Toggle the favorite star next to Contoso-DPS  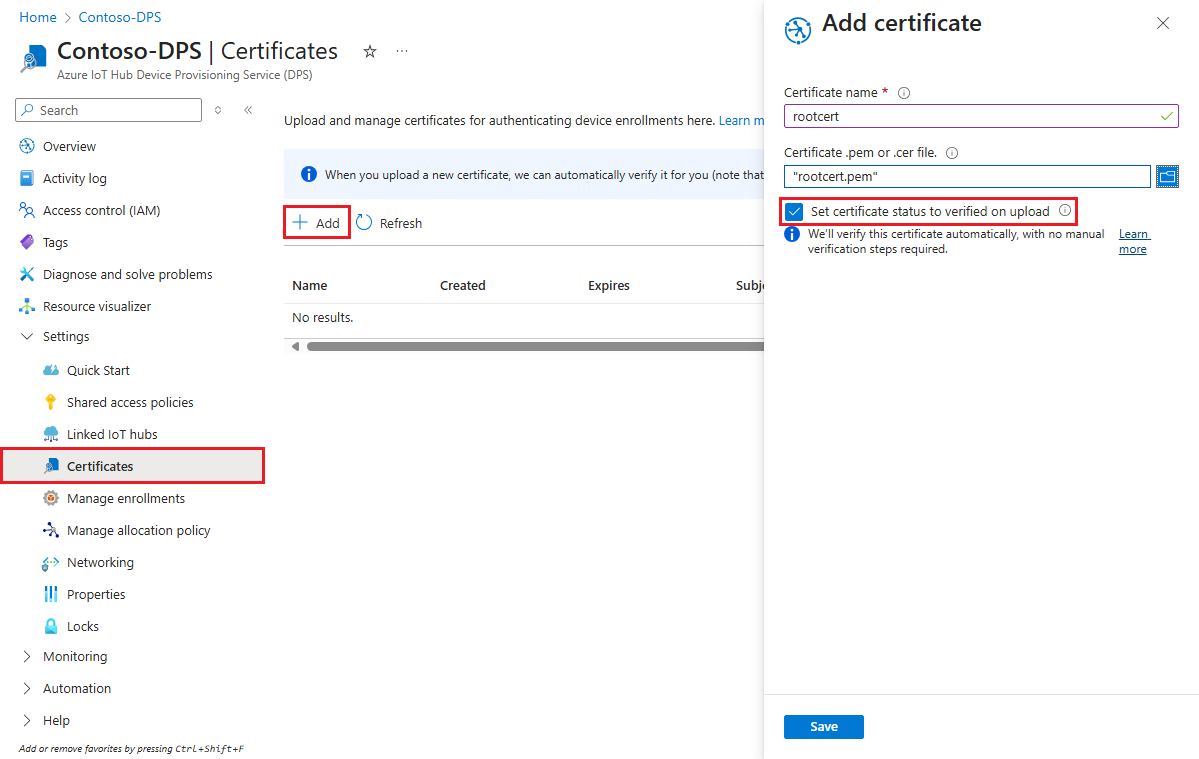[369, 51]
